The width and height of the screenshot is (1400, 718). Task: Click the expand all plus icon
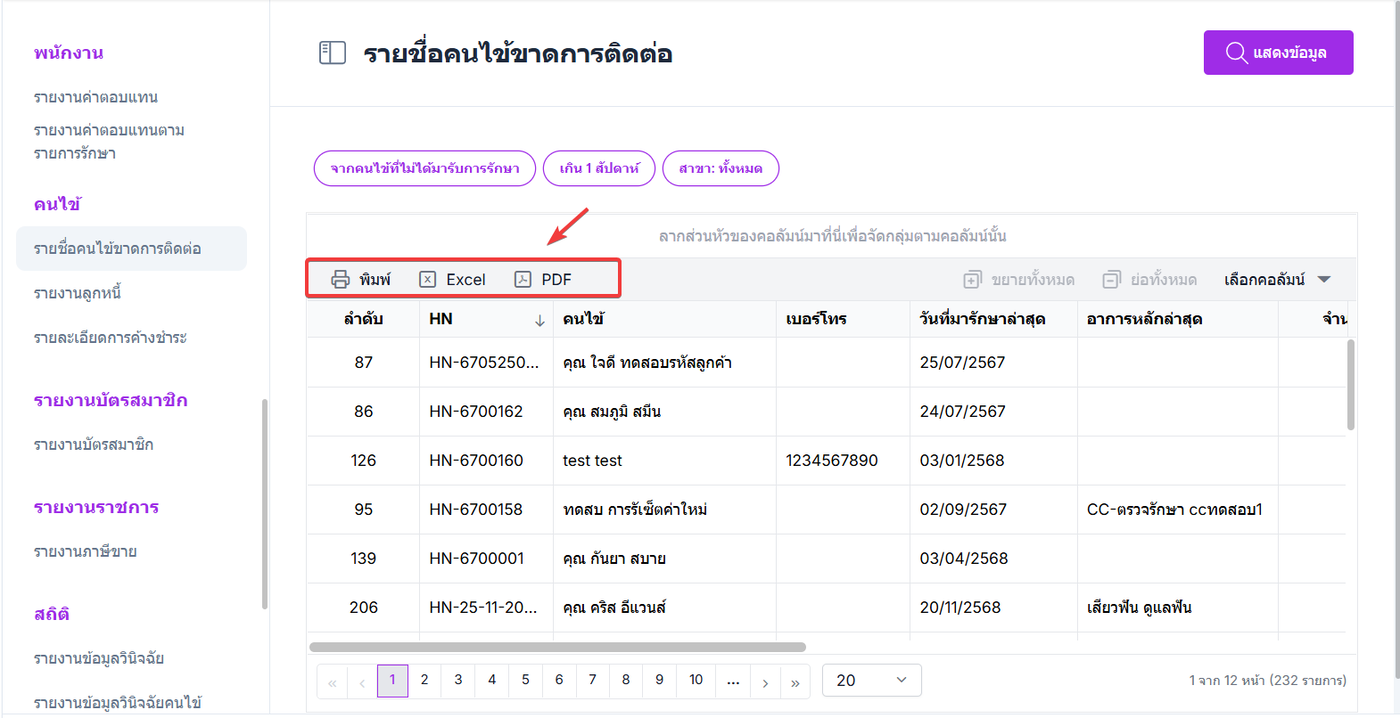(972, 280)
